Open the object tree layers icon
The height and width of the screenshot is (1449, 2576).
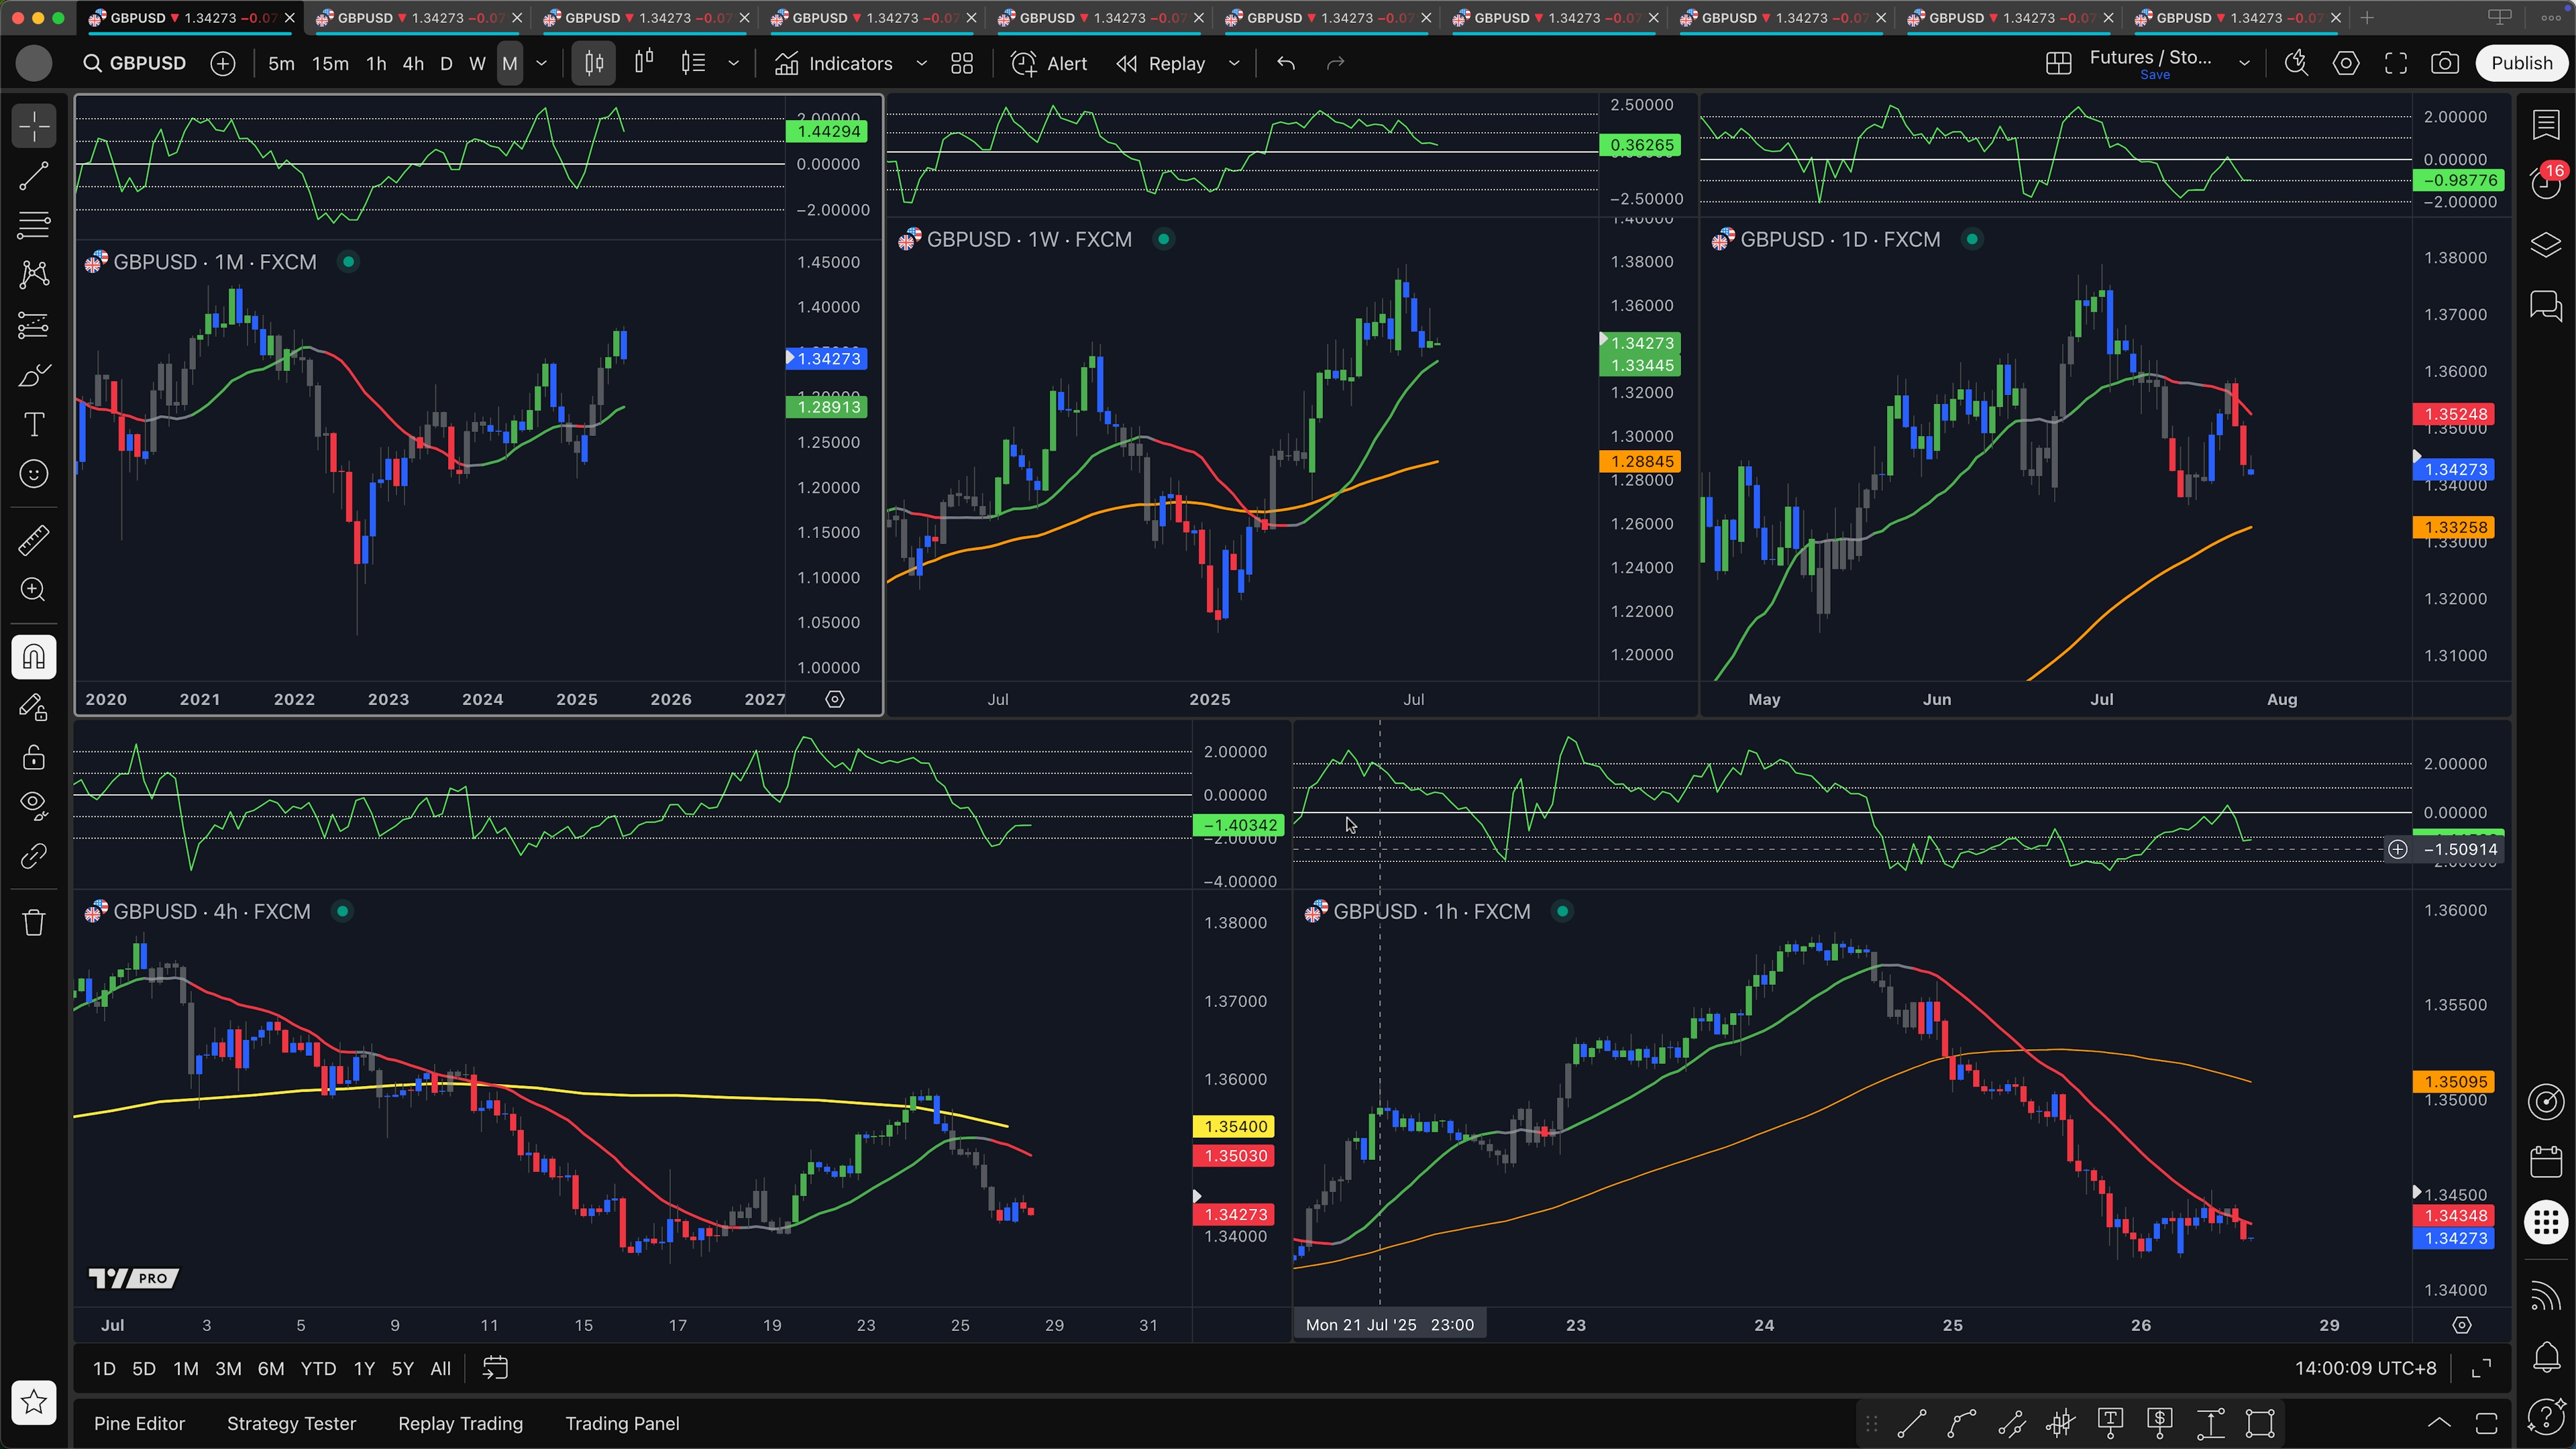[x=2546, y=245]
